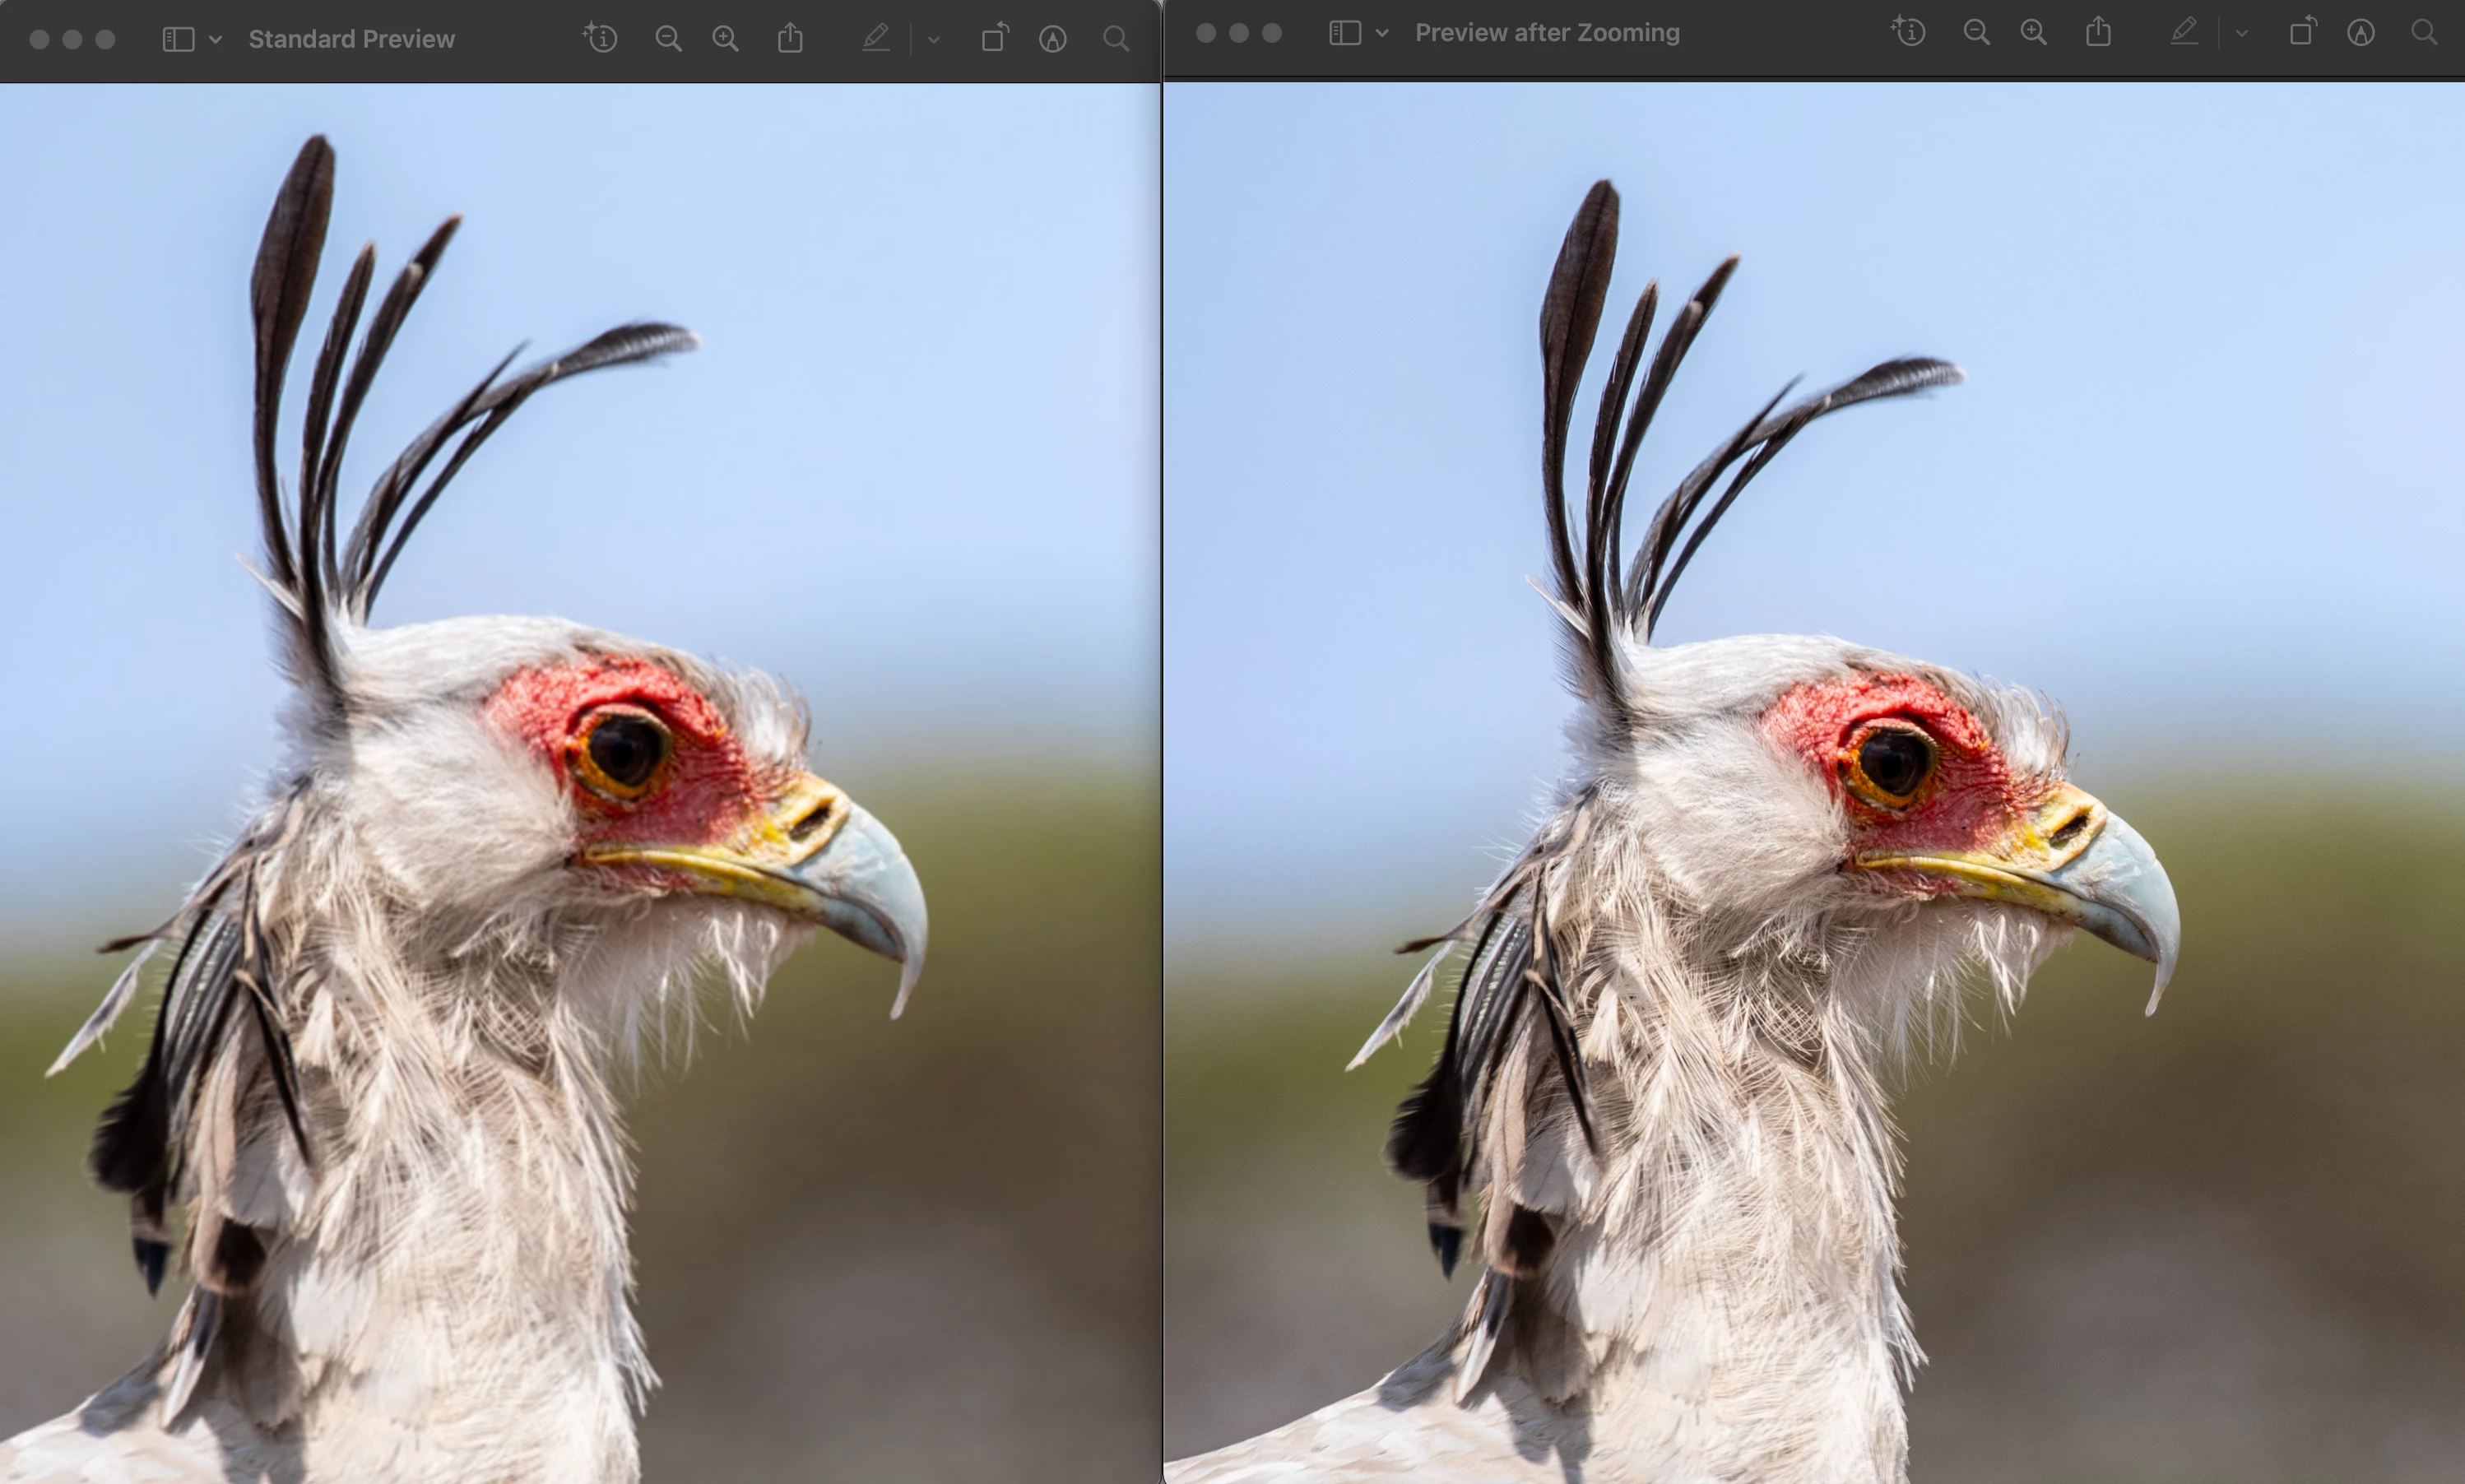
Task: Open highlight color dropdown in Standard Preview
Action: [x=933, y=40]
